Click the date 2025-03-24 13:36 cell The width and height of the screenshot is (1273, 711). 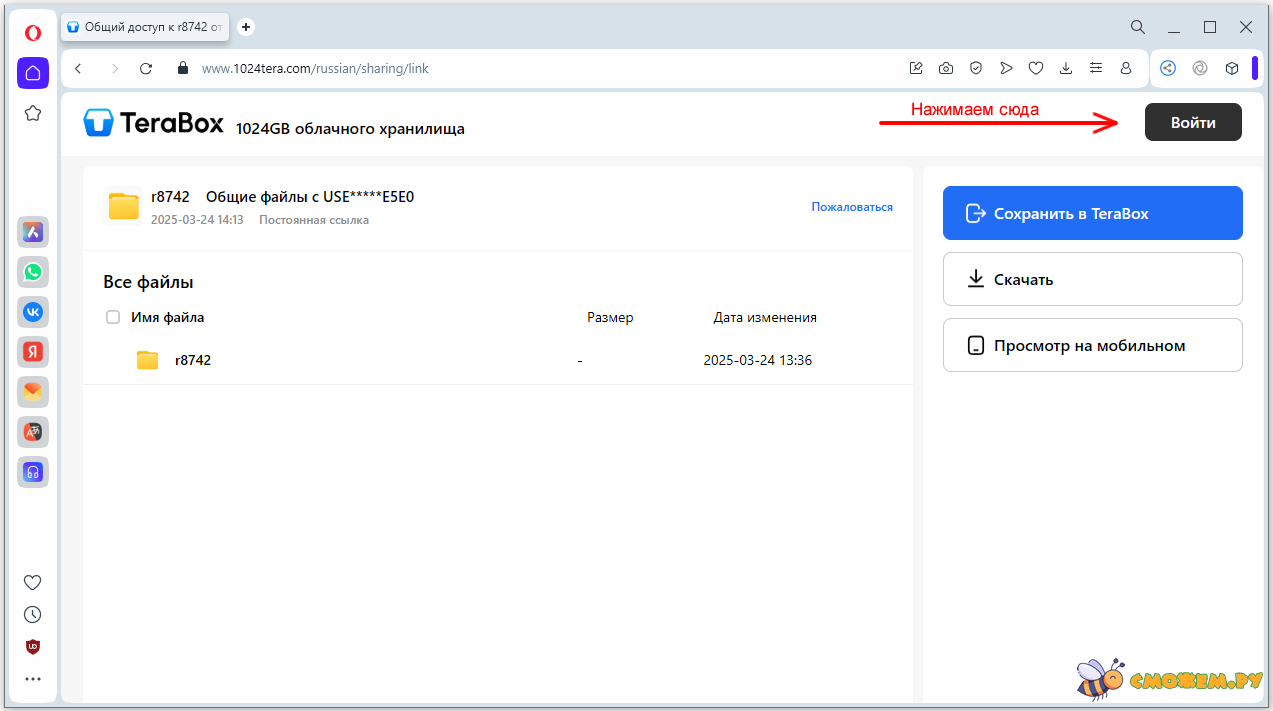(x=758, y=360)
